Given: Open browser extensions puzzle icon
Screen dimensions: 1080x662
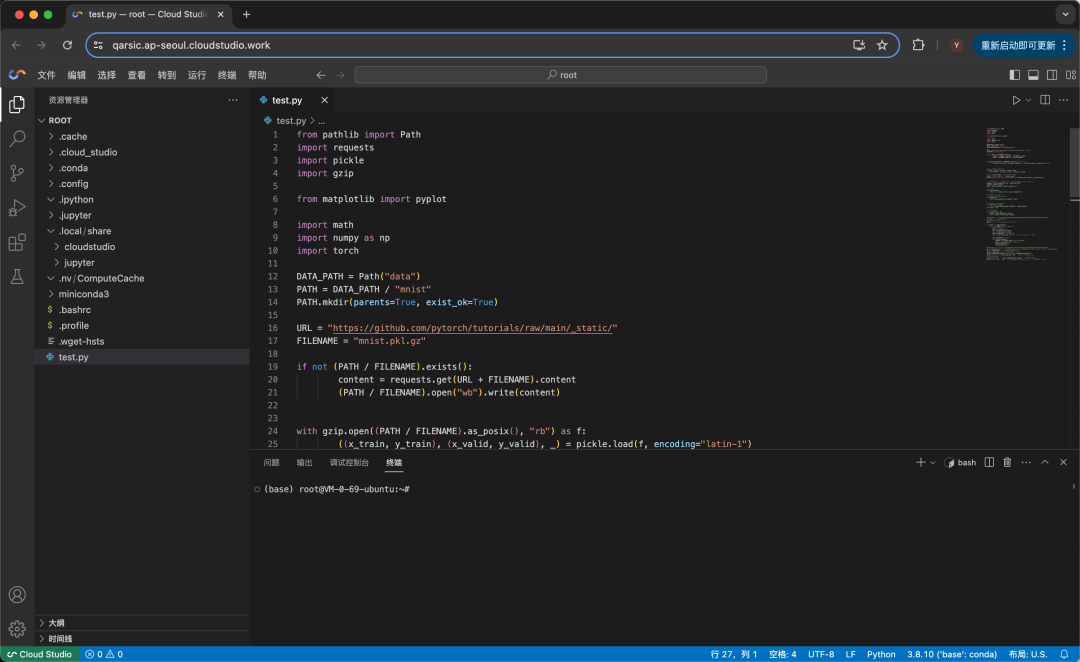Looking at the screenshot, I should [918, 45].
